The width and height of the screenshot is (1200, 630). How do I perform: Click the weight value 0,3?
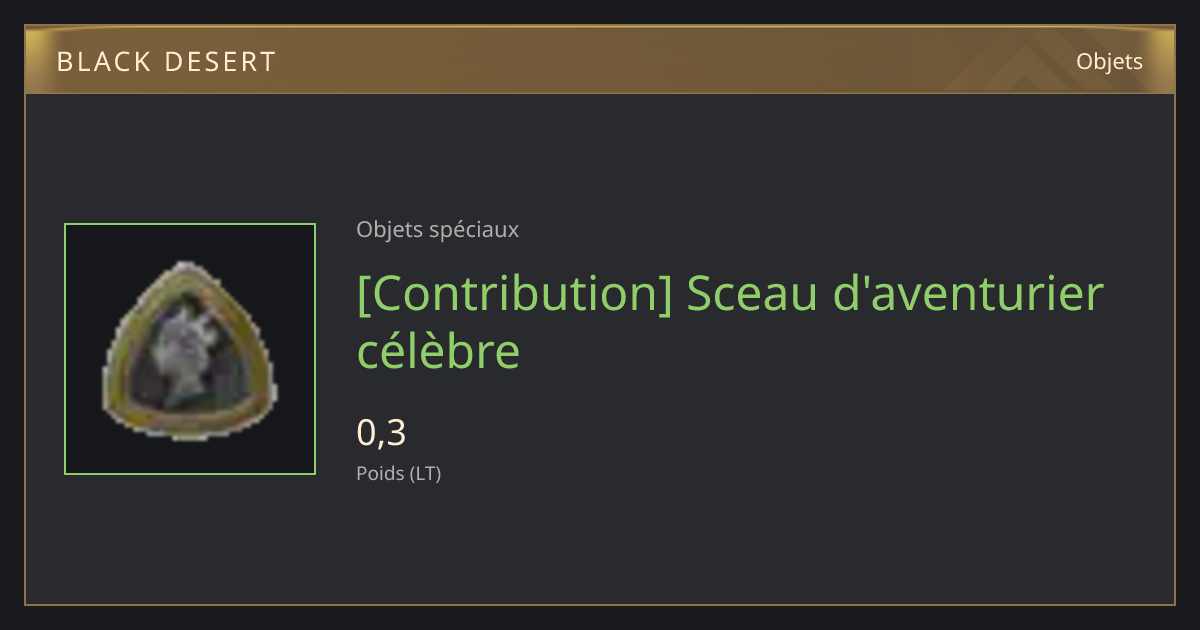click(x=381, y=433)
